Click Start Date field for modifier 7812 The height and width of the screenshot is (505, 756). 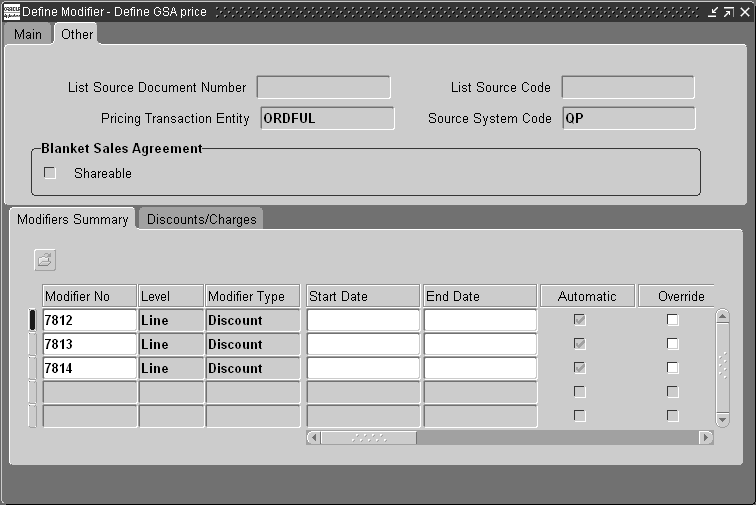363,320
